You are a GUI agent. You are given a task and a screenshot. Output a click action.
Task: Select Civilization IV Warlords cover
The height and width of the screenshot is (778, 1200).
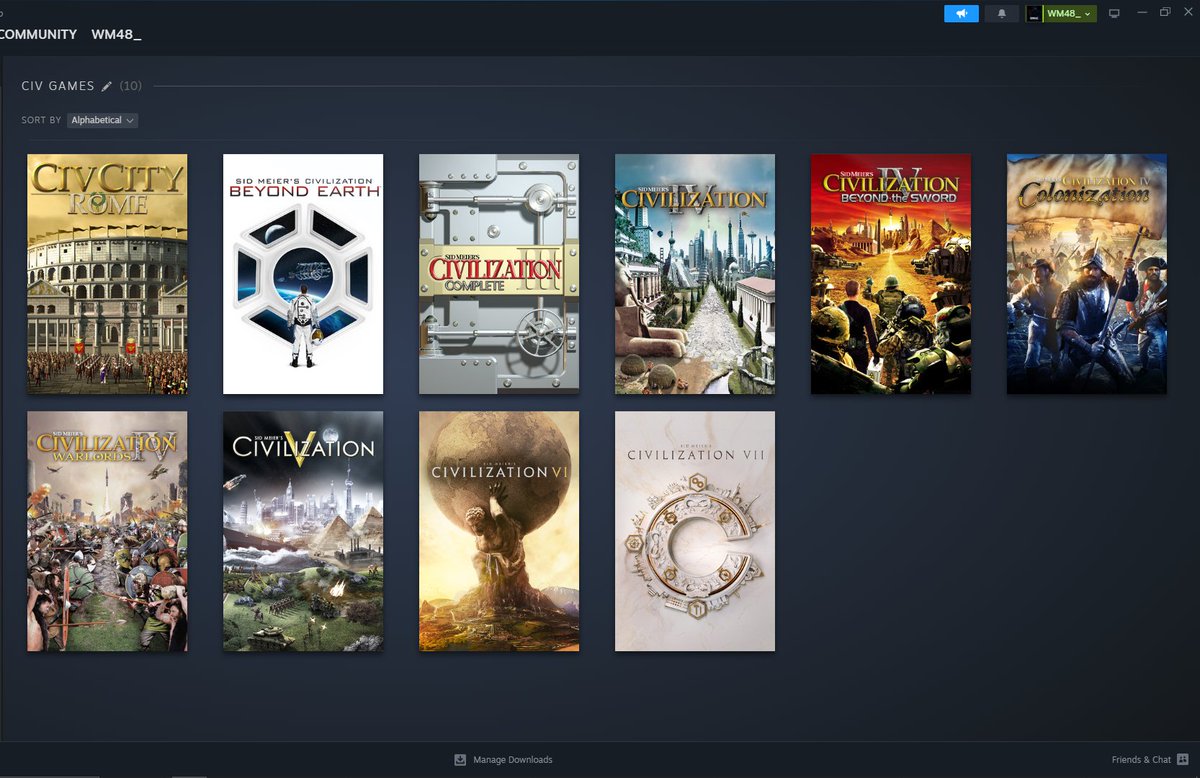(x=107, y=531)
